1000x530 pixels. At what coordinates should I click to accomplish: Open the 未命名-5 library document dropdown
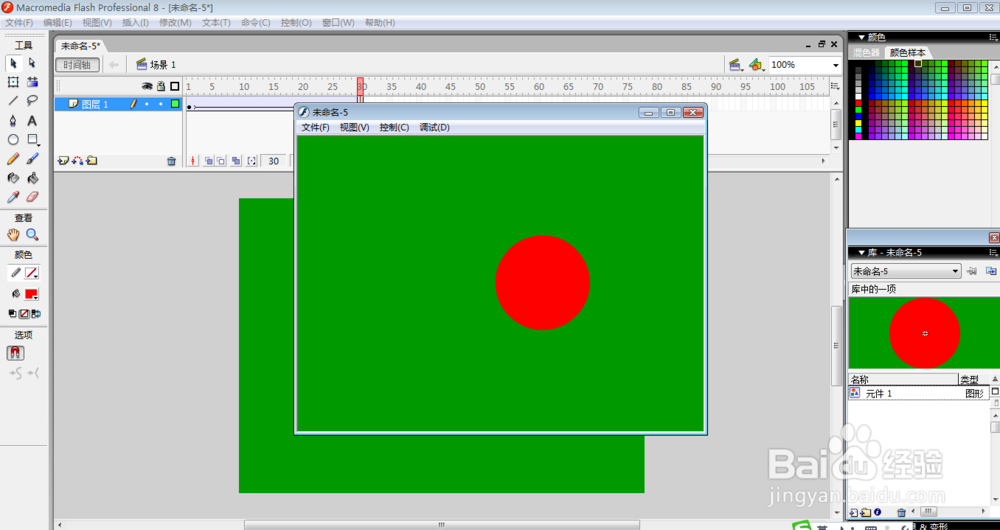[906, 271]
